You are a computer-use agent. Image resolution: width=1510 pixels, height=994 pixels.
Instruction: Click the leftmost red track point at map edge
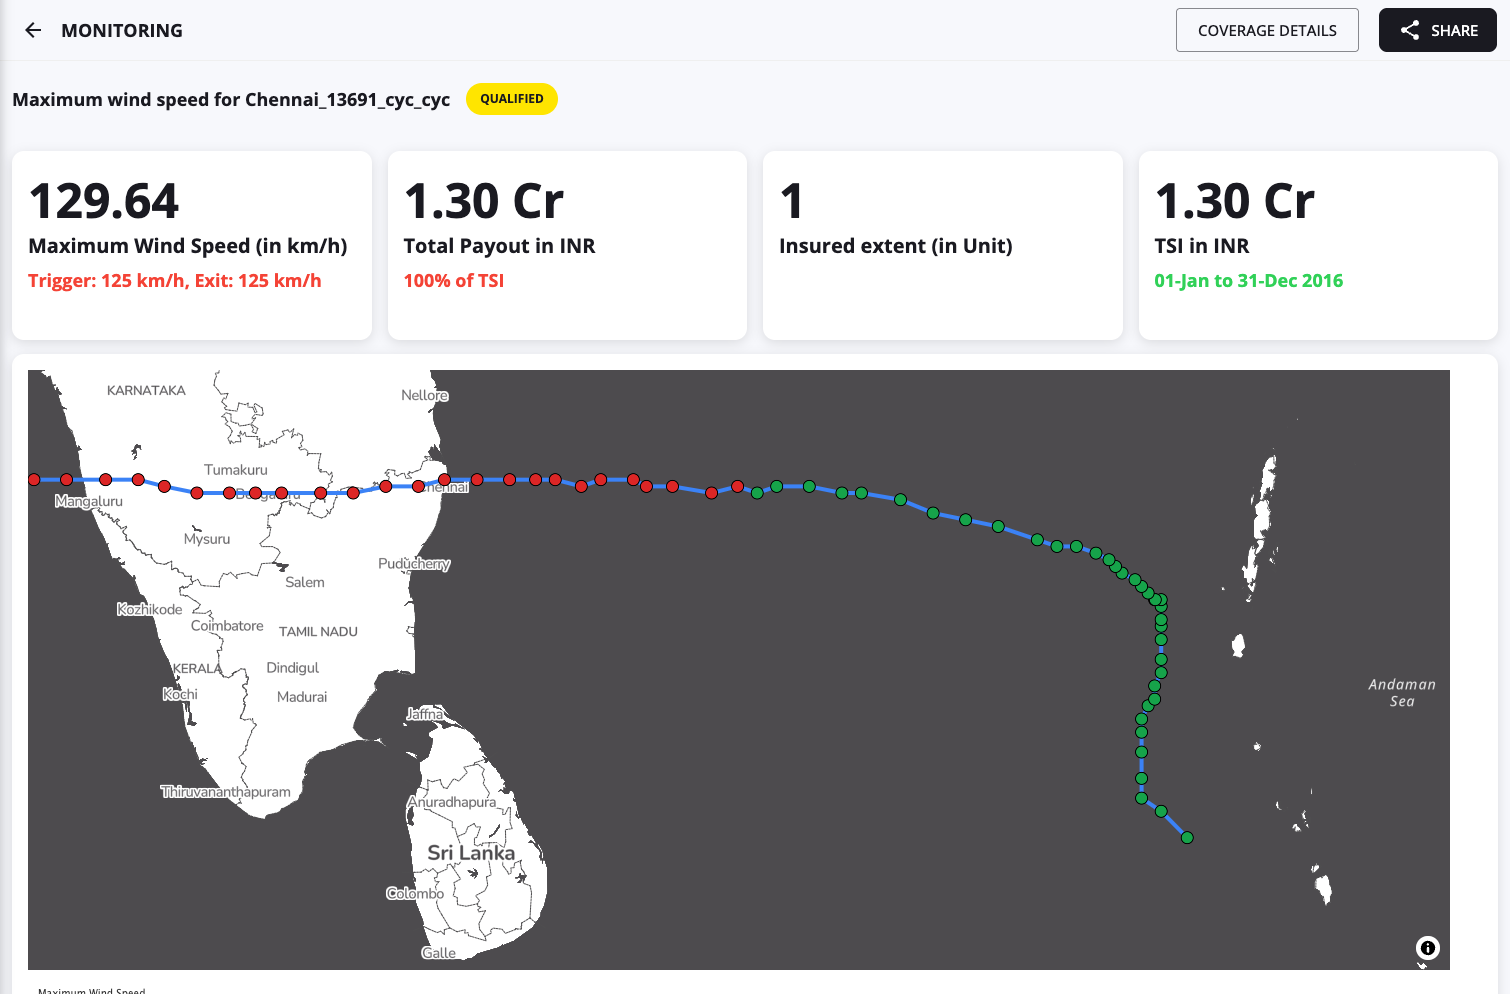(x=34, y=480)
